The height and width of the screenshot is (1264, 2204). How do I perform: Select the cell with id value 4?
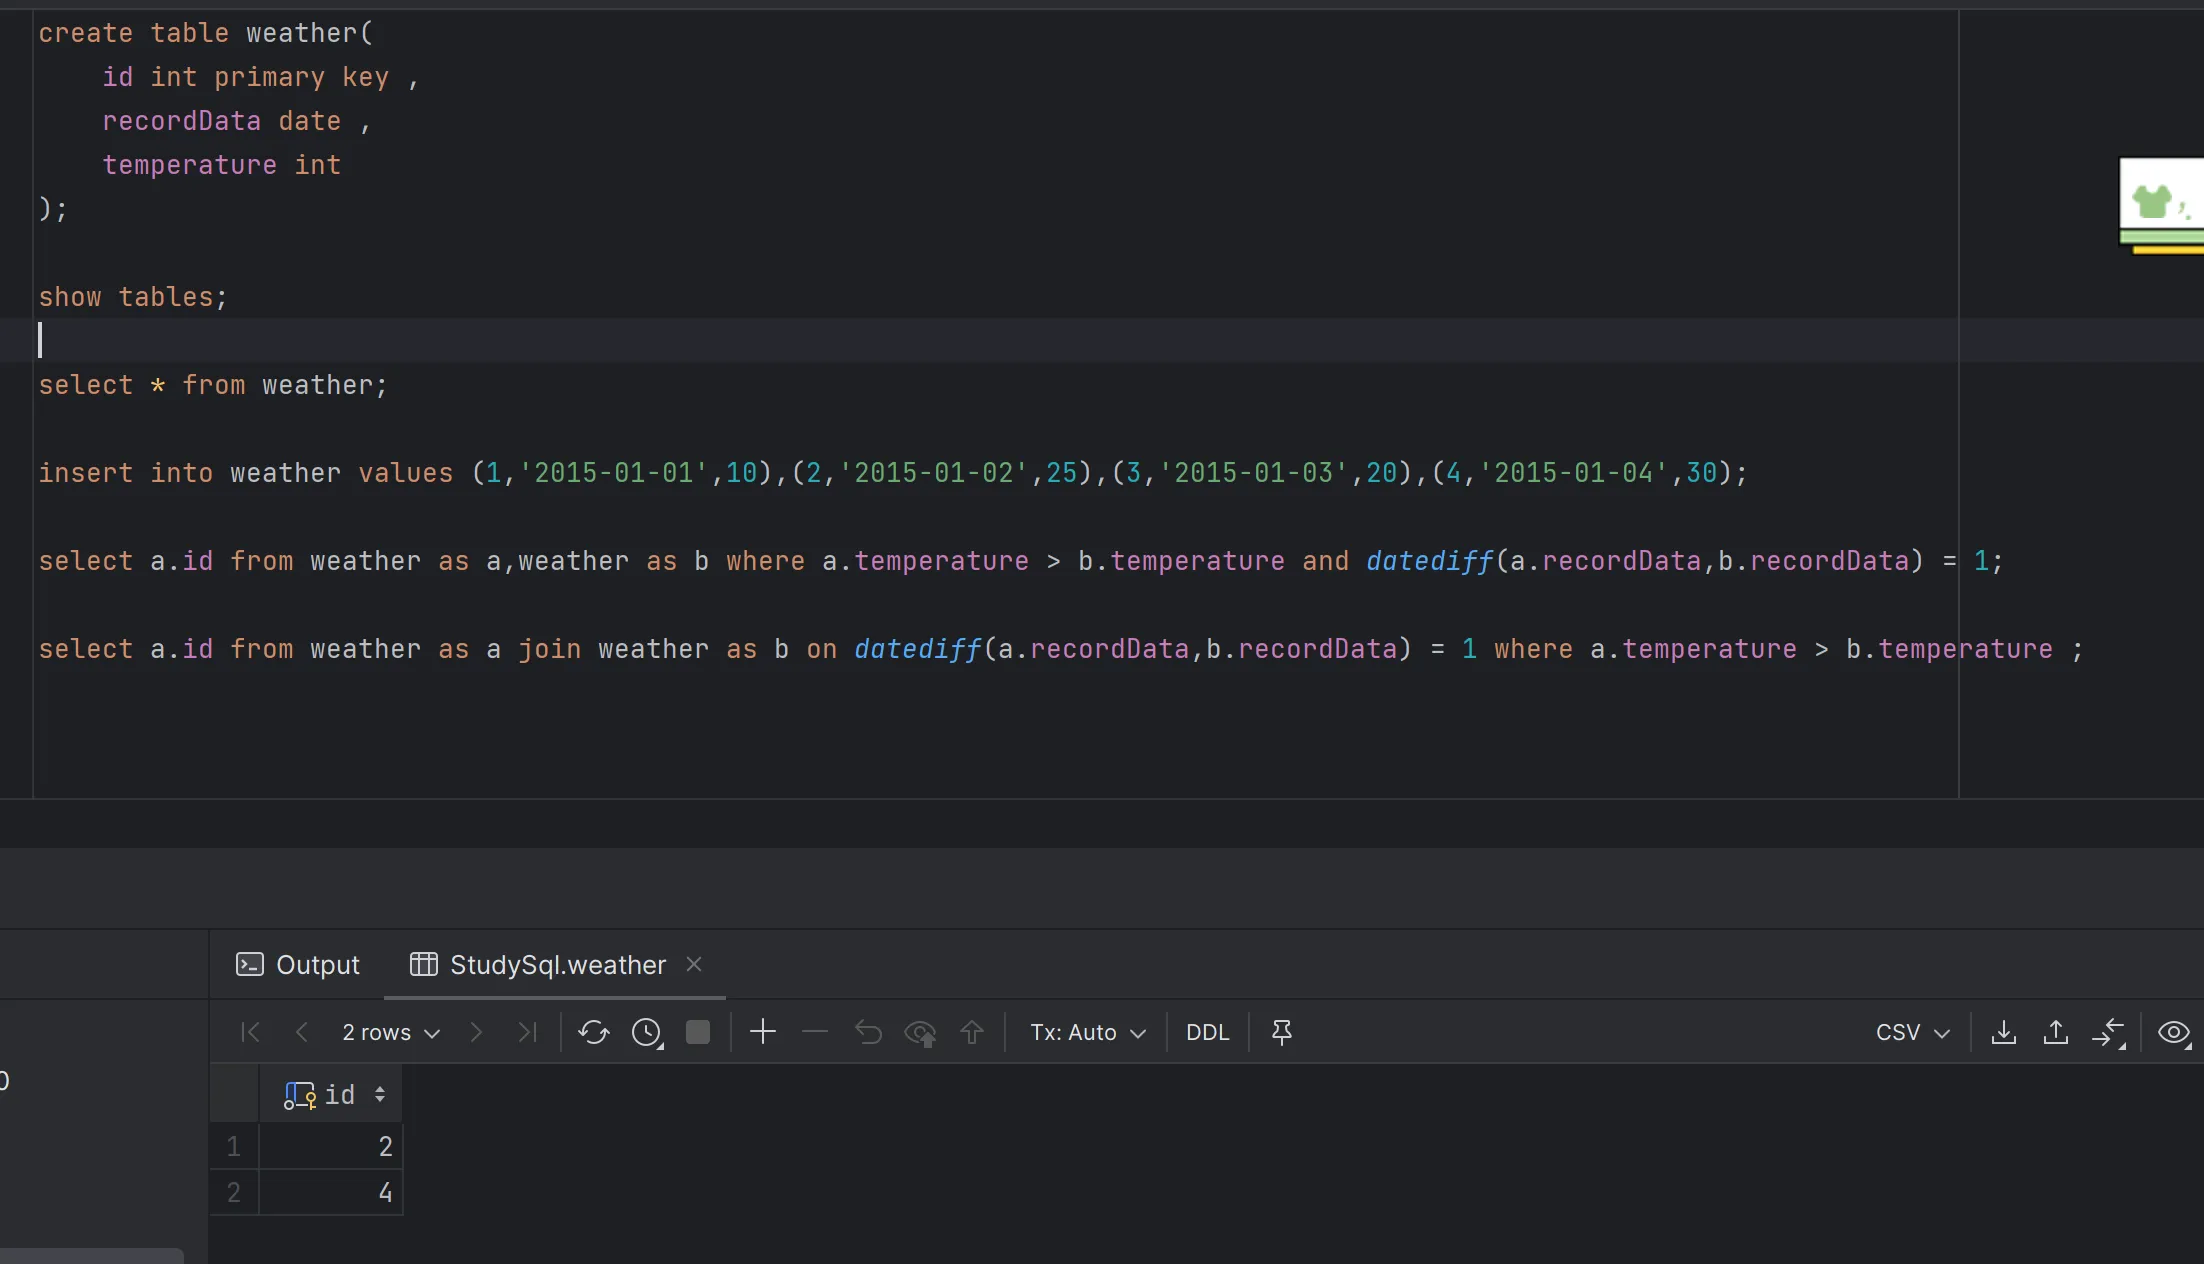point(331,1192)
